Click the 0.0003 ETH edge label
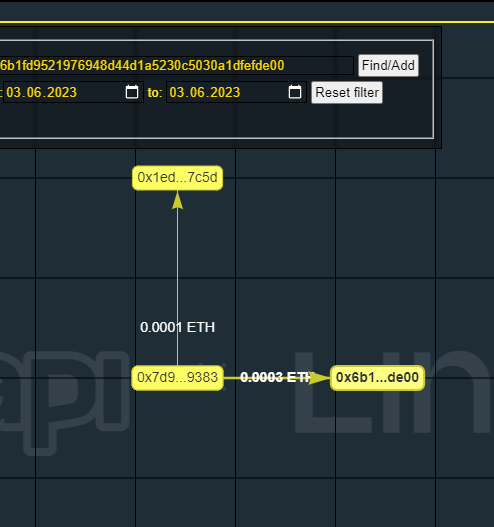Screen dimensions: 494x527 pyautogui.click(x=276, y=377)
